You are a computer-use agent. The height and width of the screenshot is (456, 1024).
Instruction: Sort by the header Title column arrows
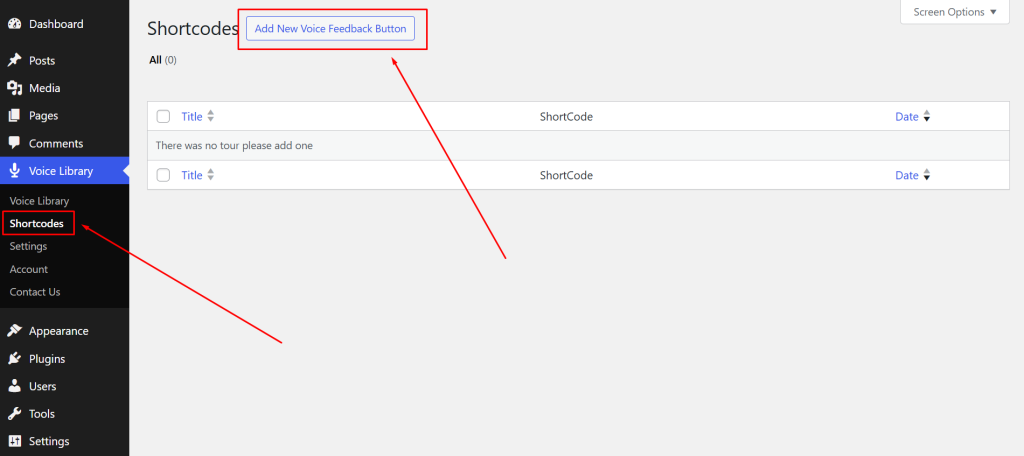(210, 117)
